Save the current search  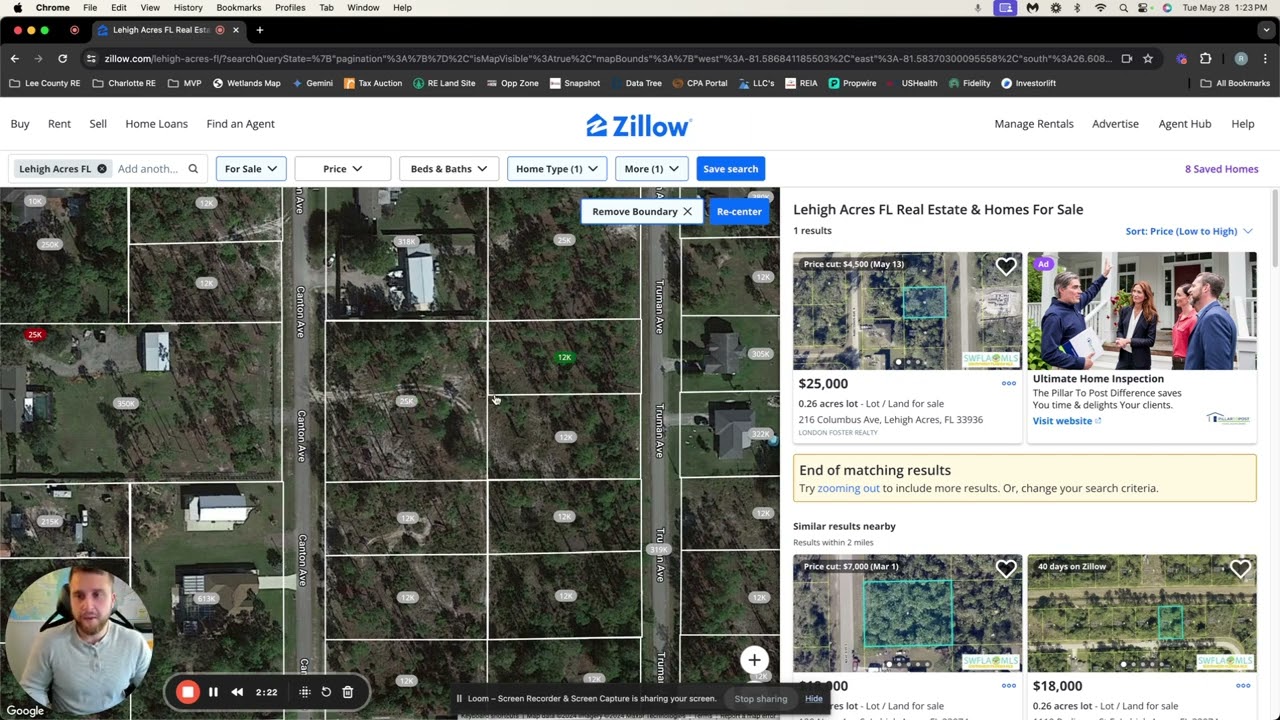[x=731, y=169]
